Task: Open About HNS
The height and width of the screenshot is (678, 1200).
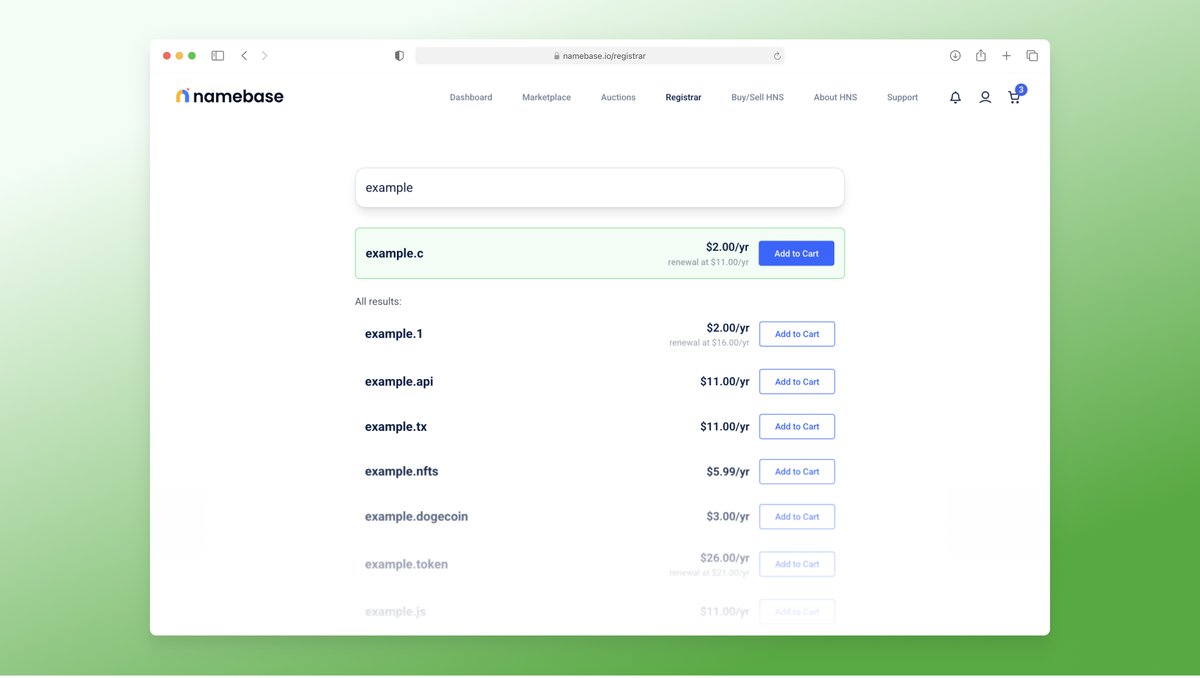Action: pos(835,97)
